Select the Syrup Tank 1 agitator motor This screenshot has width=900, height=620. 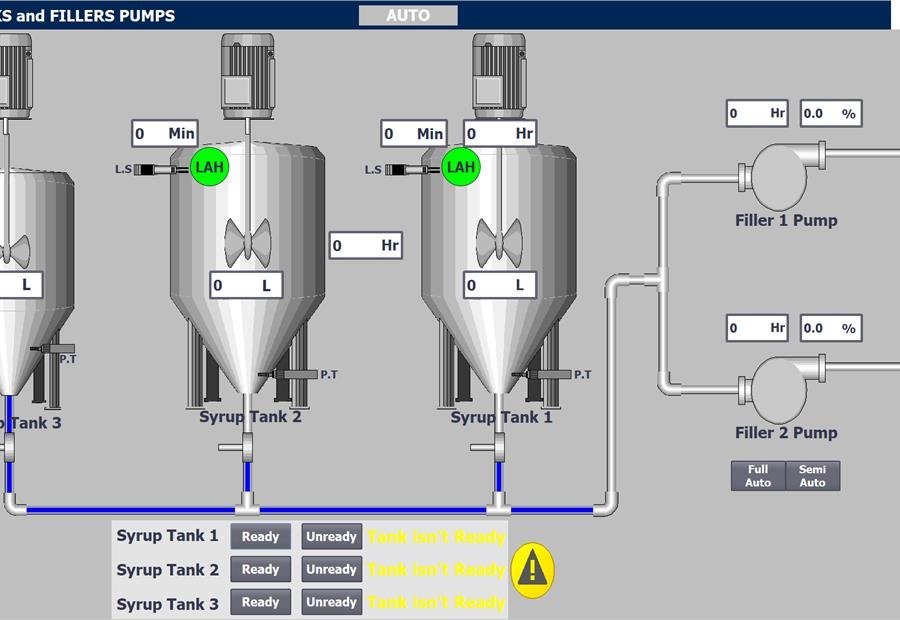click(499, 76)
